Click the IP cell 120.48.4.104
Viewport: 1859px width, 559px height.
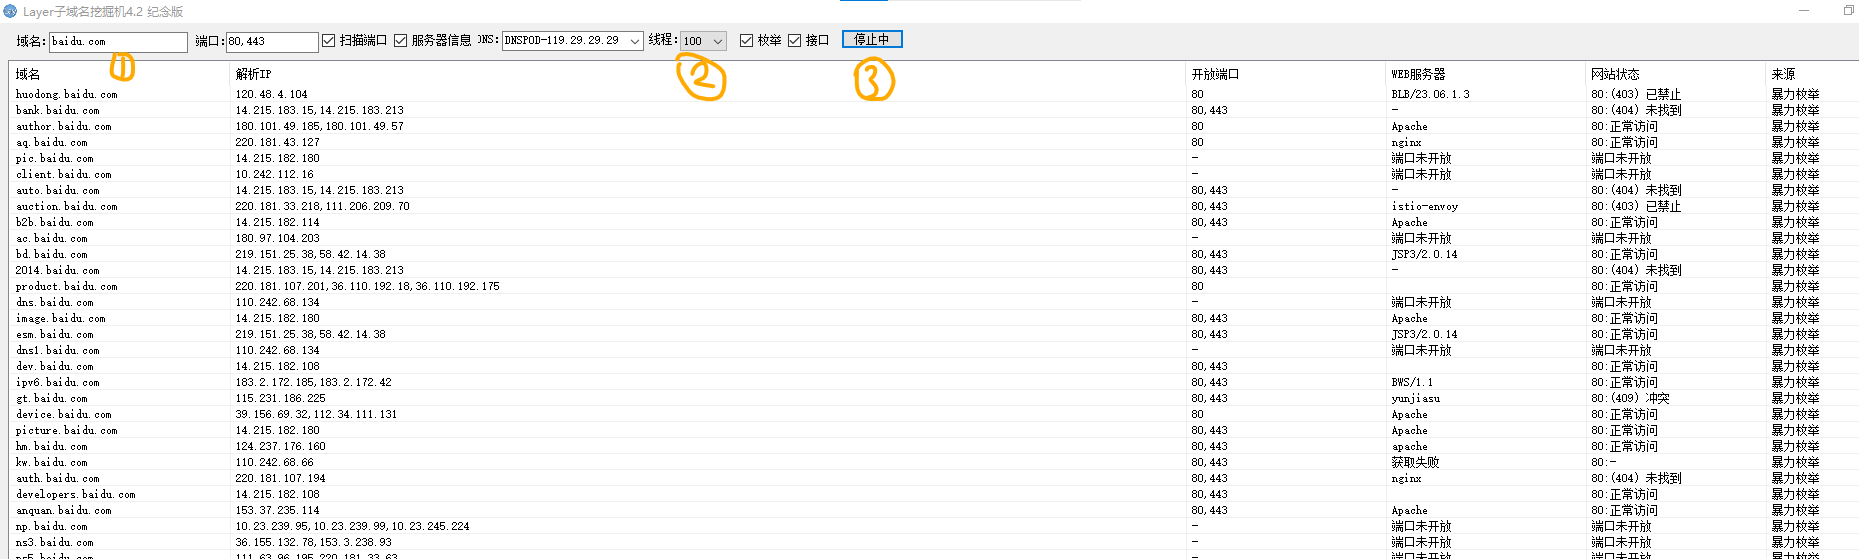coord(271,94)
